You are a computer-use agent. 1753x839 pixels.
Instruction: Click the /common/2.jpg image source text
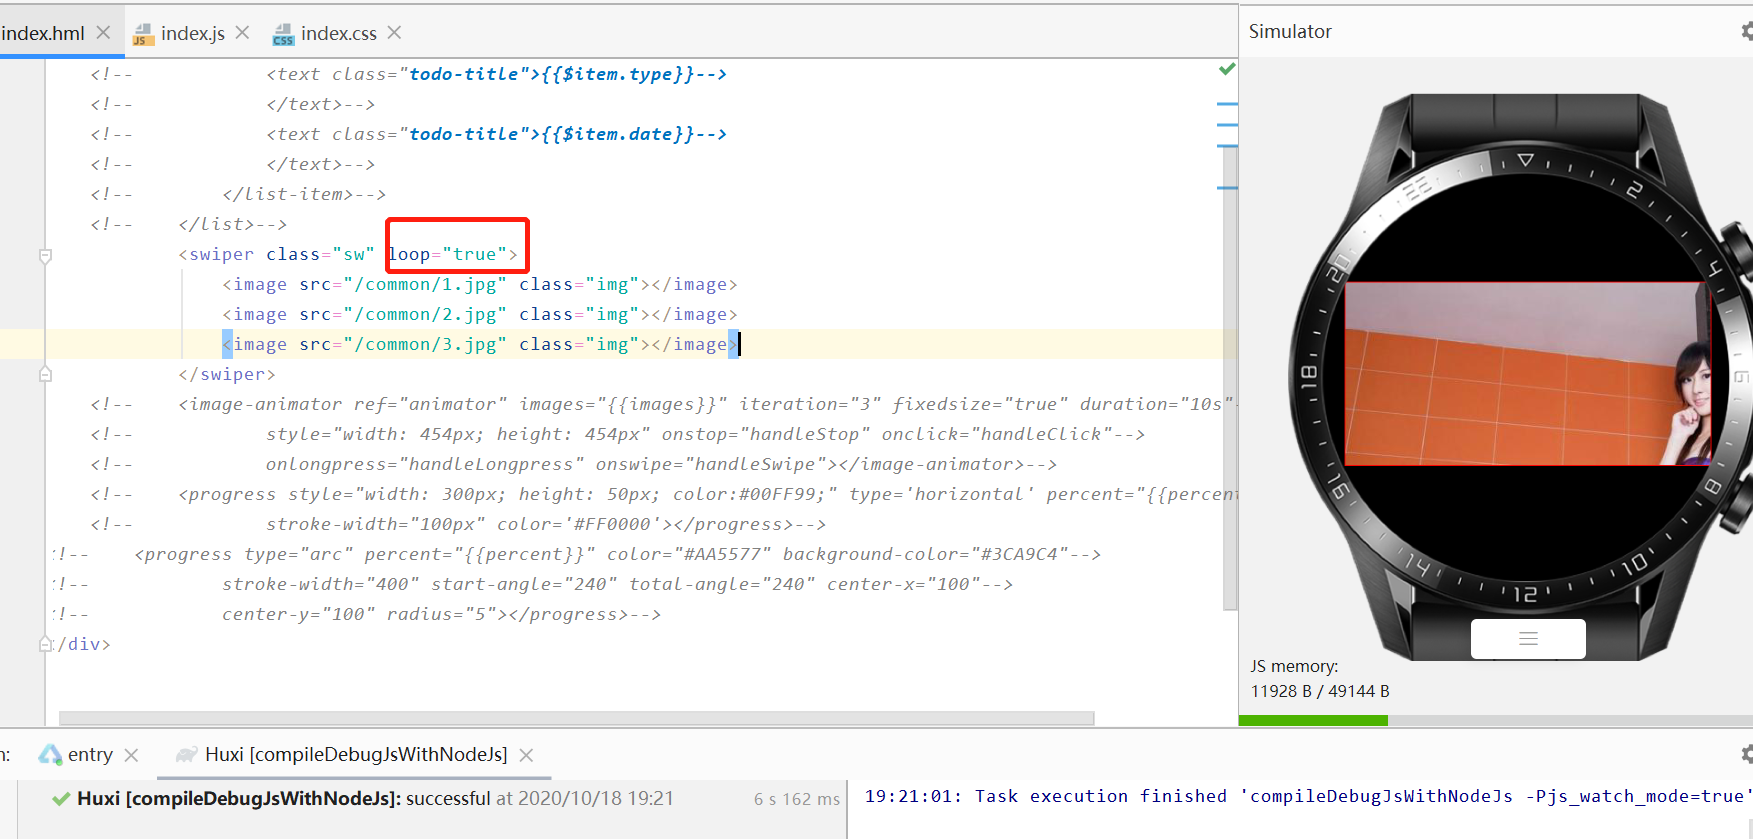(x=425, y=314)
